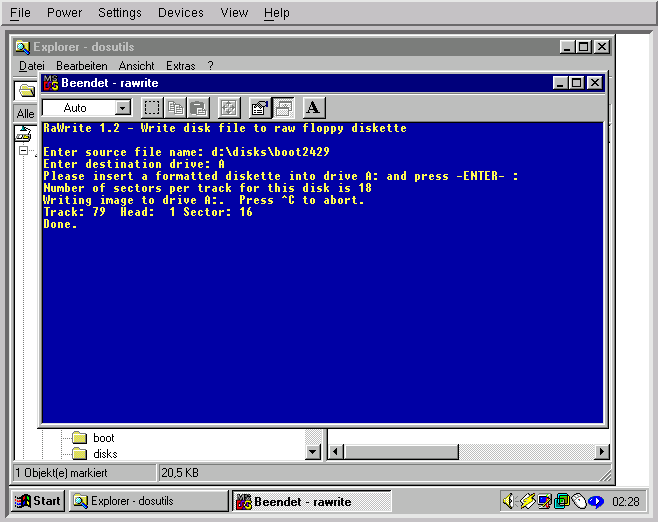
Task: Click the horizontal scrollbar left arrow
Action: (x=335, y=452)
